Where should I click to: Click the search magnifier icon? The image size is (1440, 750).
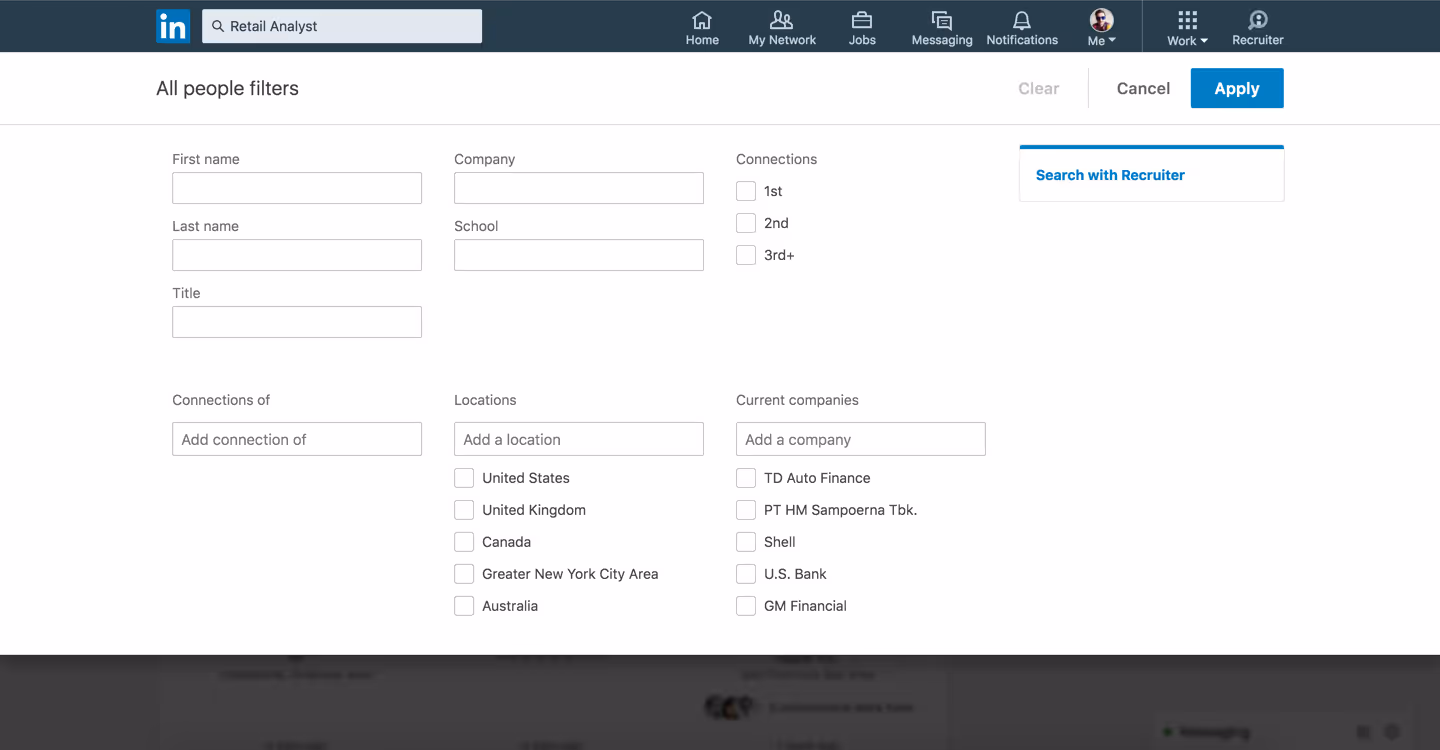tap(218, 26)
